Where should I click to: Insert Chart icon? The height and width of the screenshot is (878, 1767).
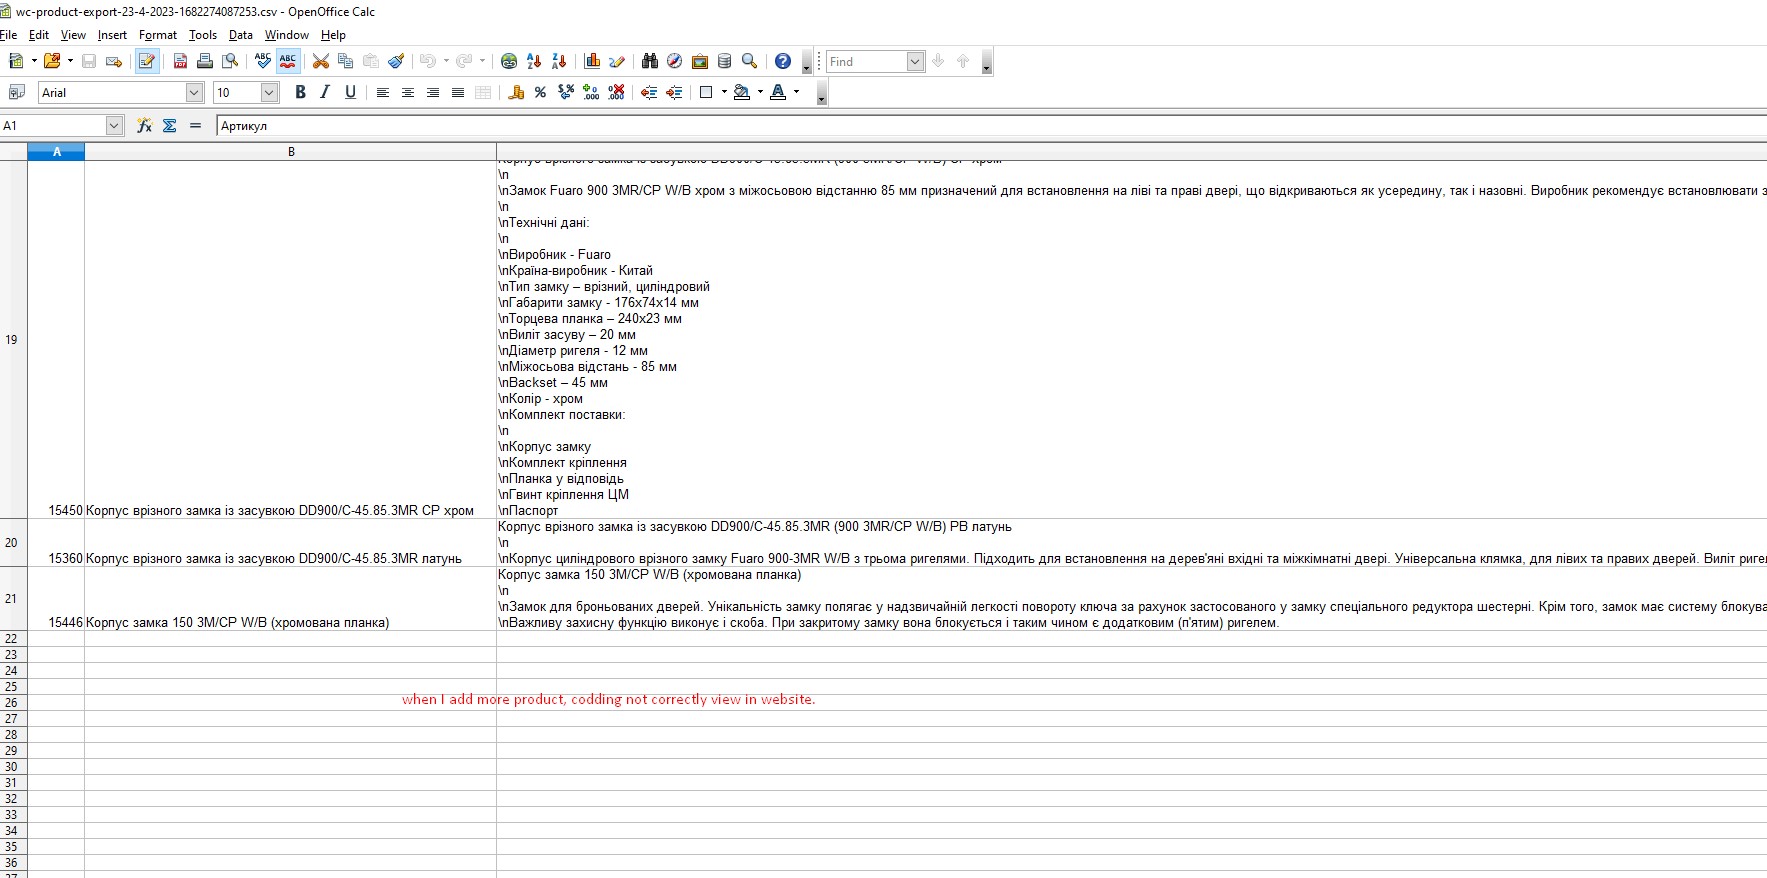point(592,61)
